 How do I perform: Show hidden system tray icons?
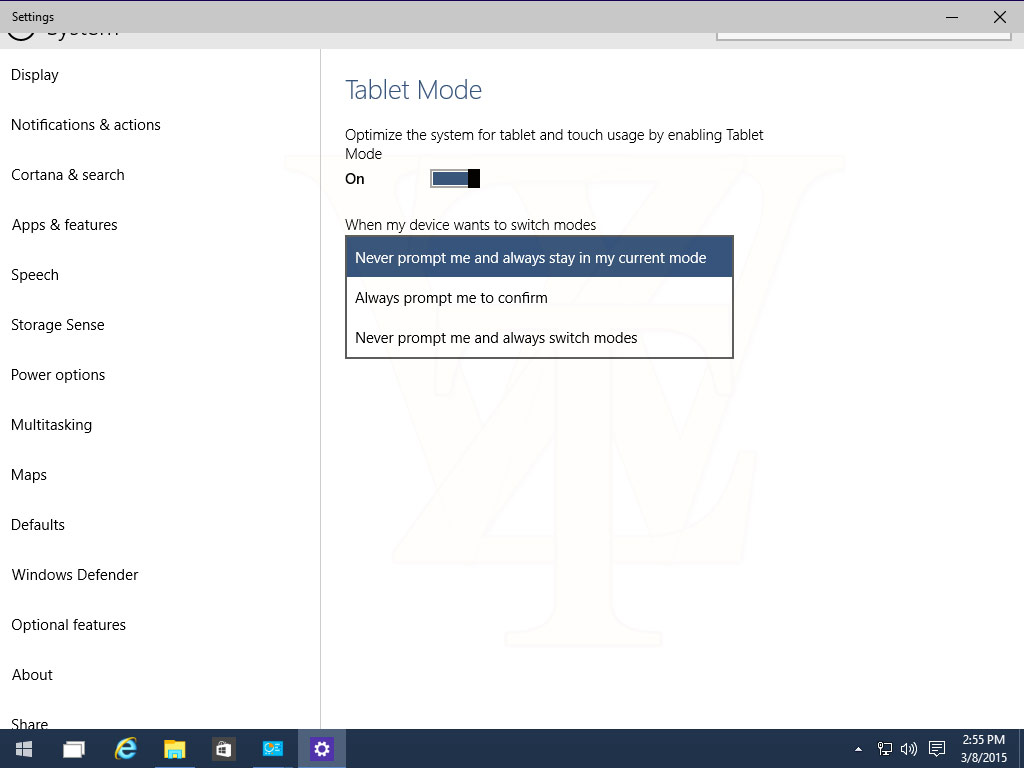(858, 749)
